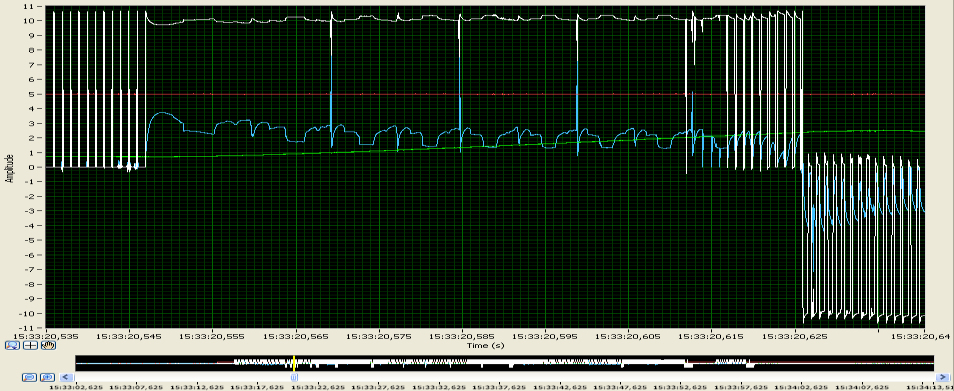
Task: Click the overview zoom-out magnifier button
Action: [30, 377]
